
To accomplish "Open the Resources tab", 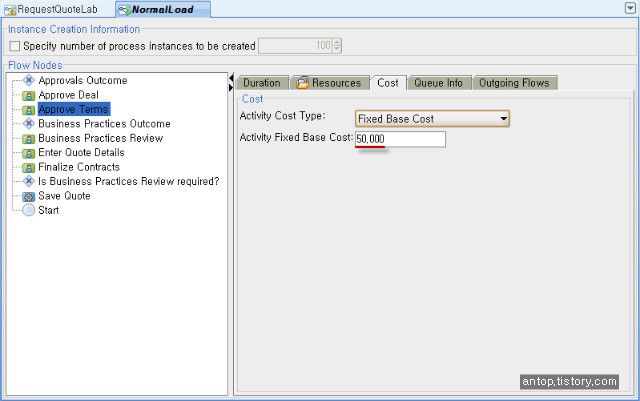I will click(329, 83).
